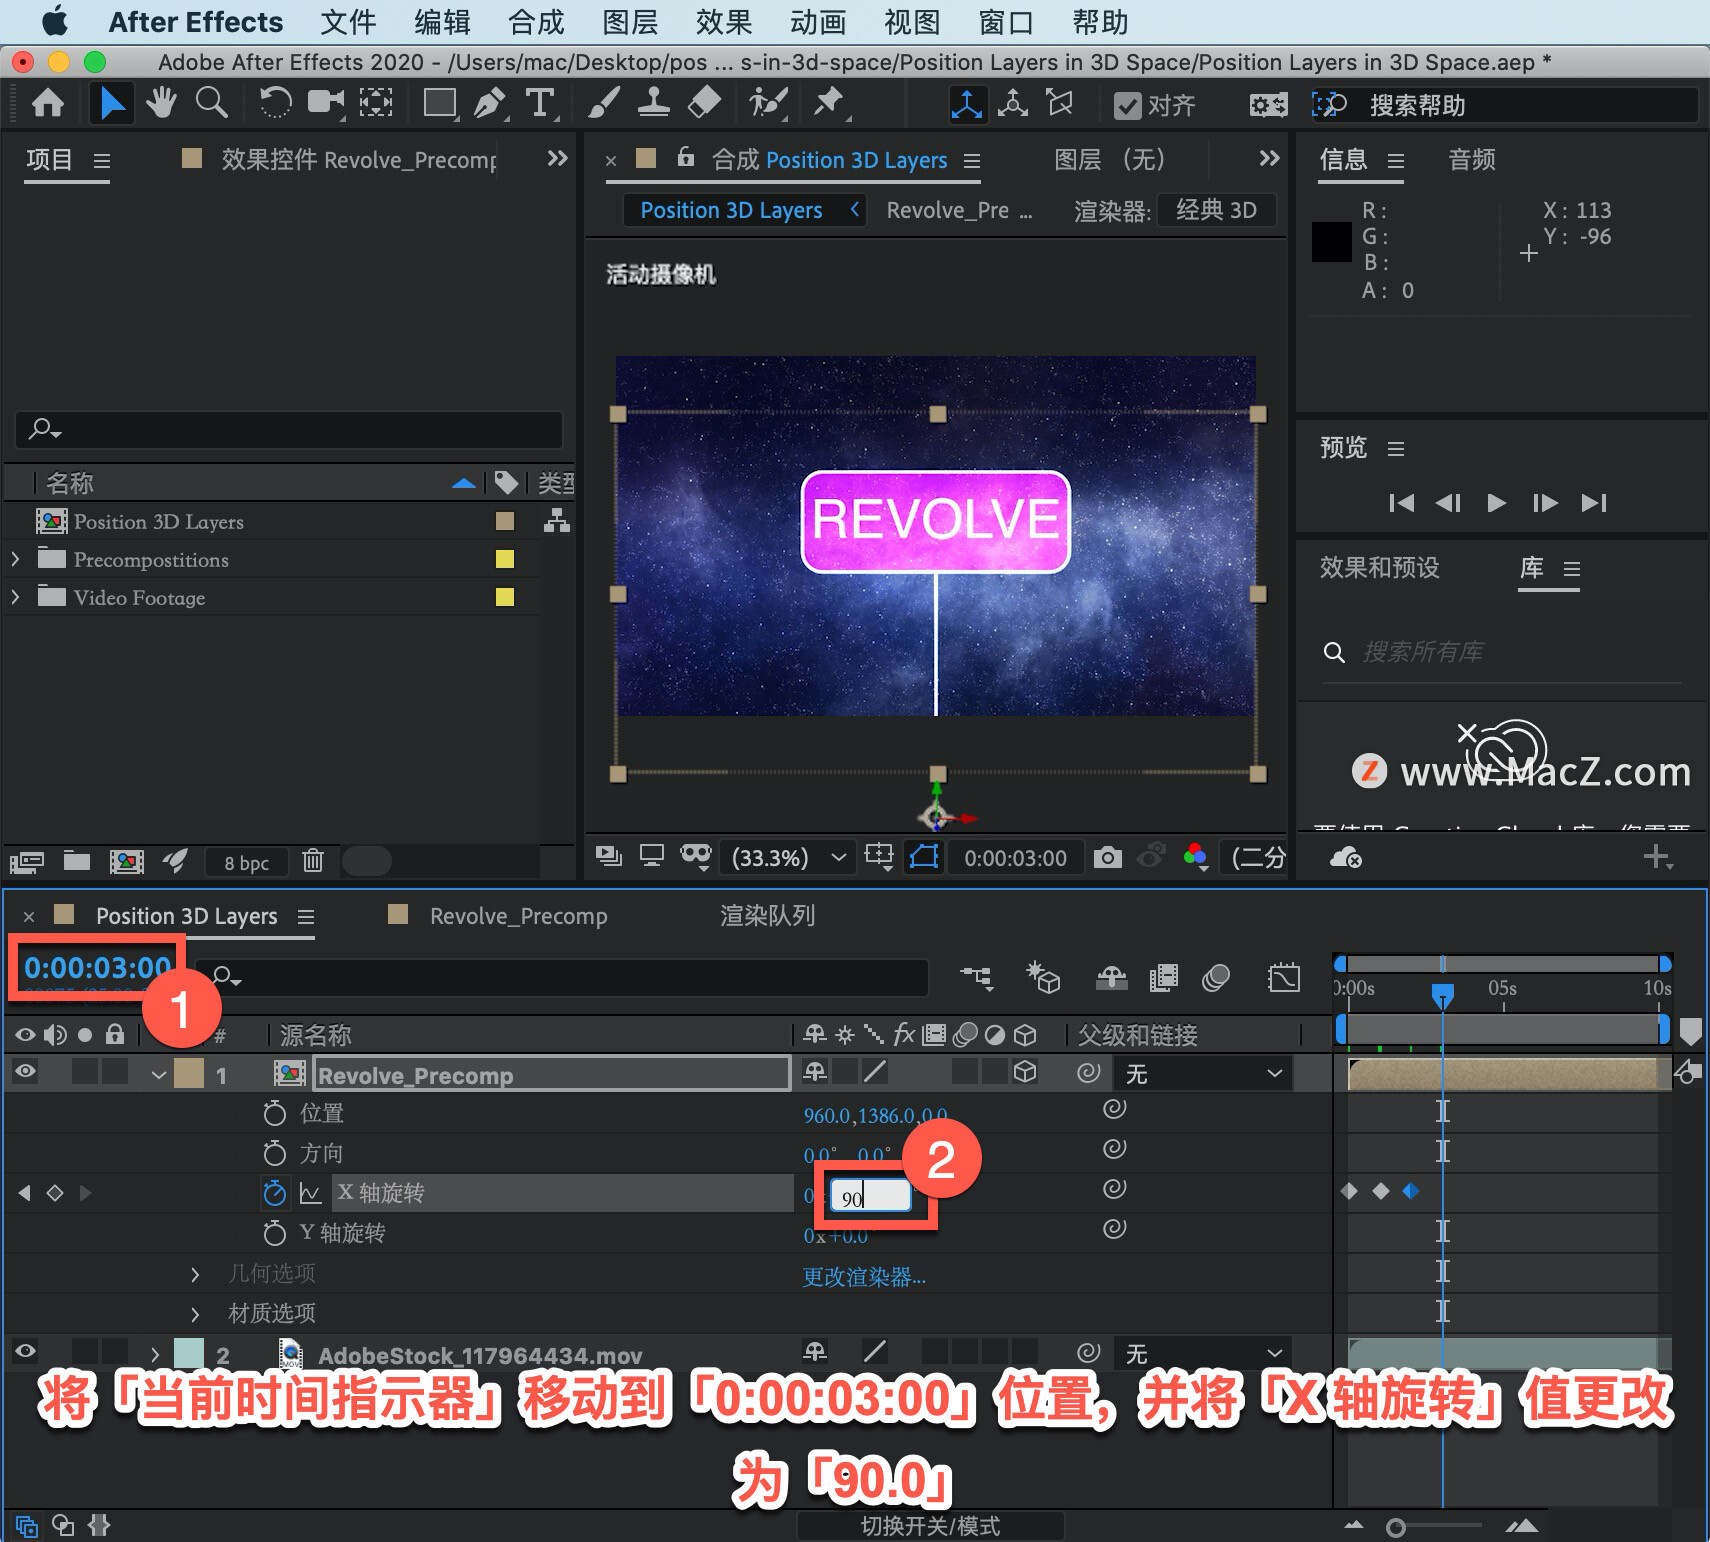Click the snapshot camera icon in viewer
Image resolution: width=1710 pixels, height=1542 pixels.
pos(1107,857)
